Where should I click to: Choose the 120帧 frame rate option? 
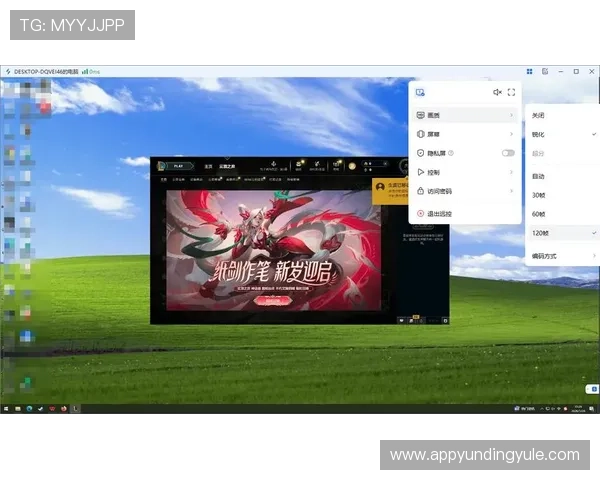pyautogui.click(x=540, y=232)
